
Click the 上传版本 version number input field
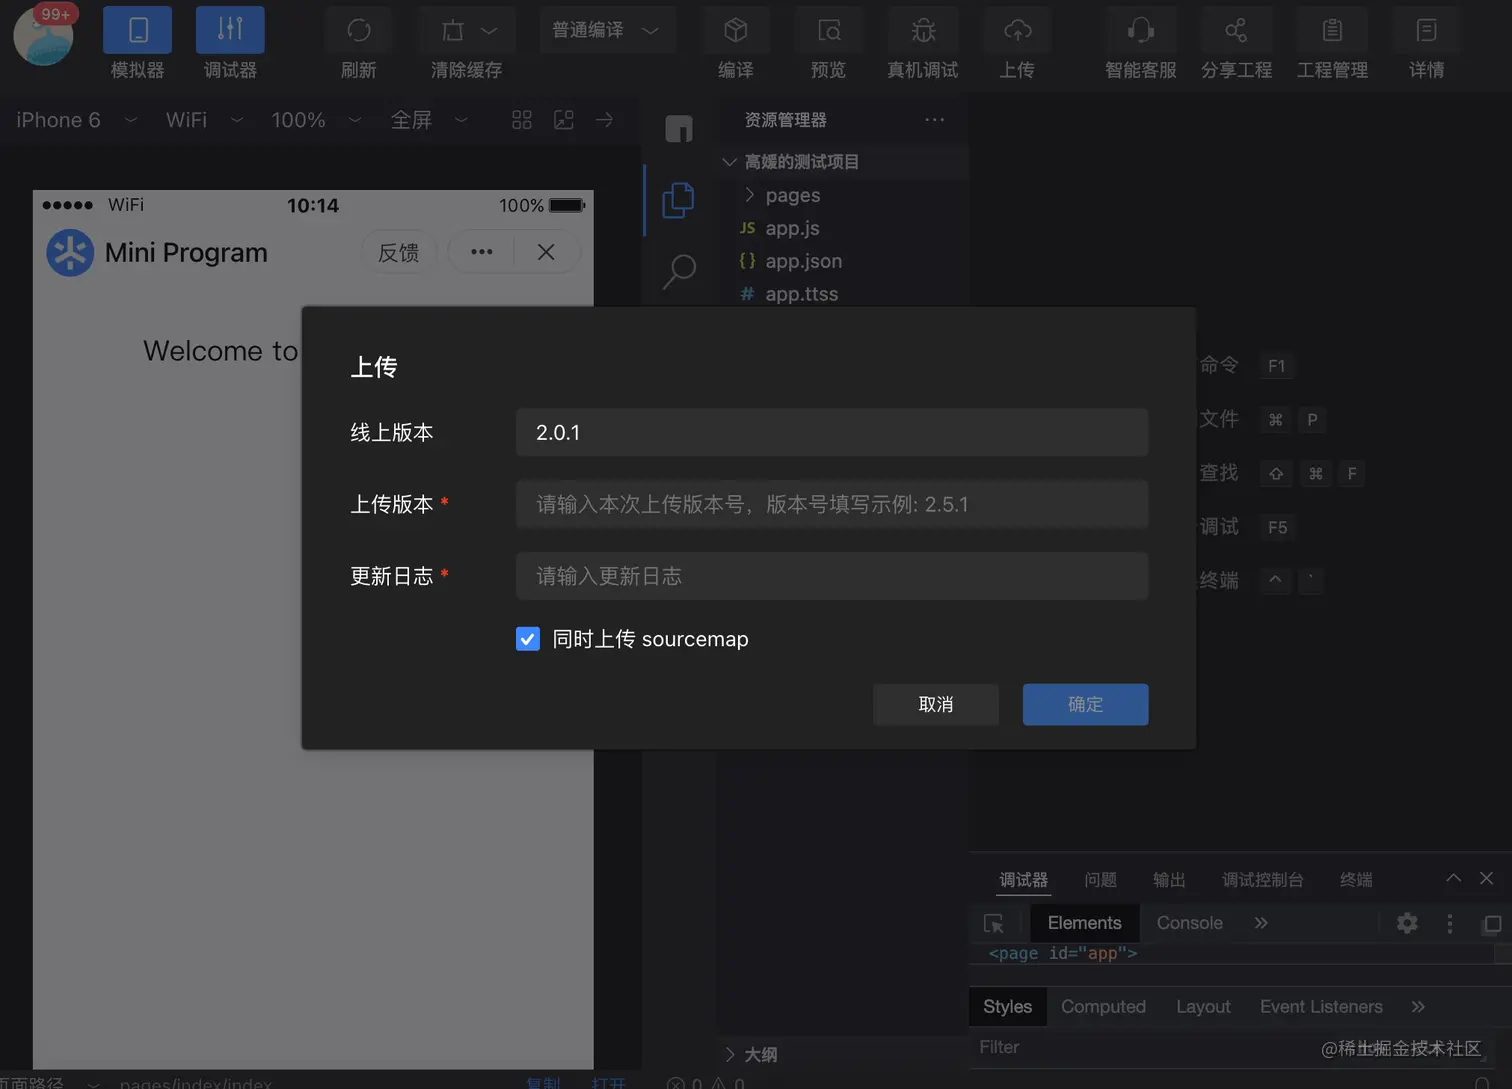[x=831, y=504]
